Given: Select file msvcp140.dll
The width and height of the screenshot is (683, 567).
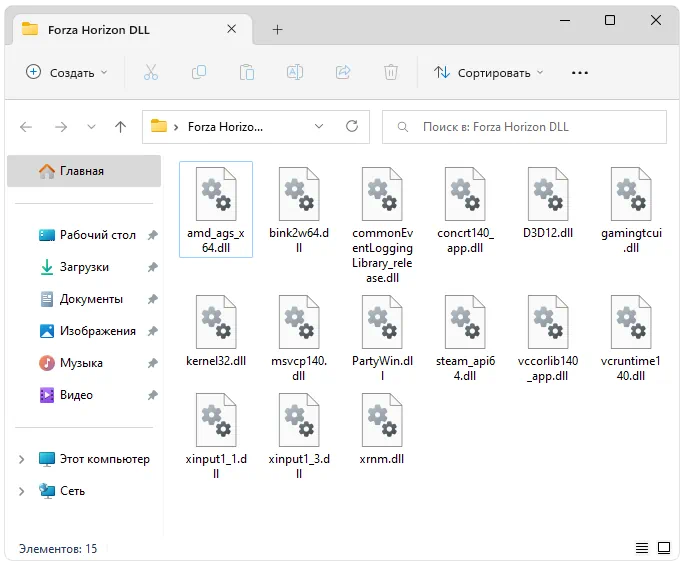Looking at the screenshot, I should pos(299,338).
